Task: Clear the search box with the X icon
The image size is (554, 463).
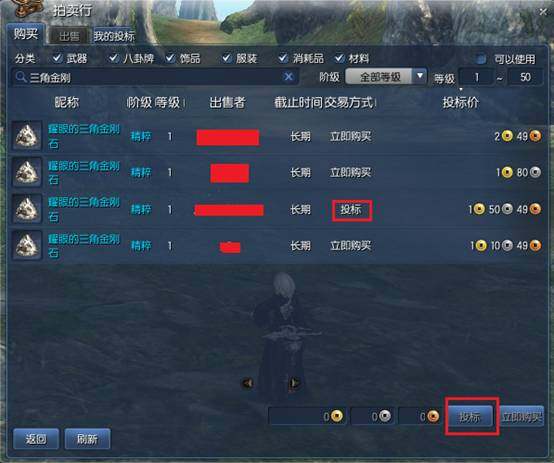Action: coord(288,77)
